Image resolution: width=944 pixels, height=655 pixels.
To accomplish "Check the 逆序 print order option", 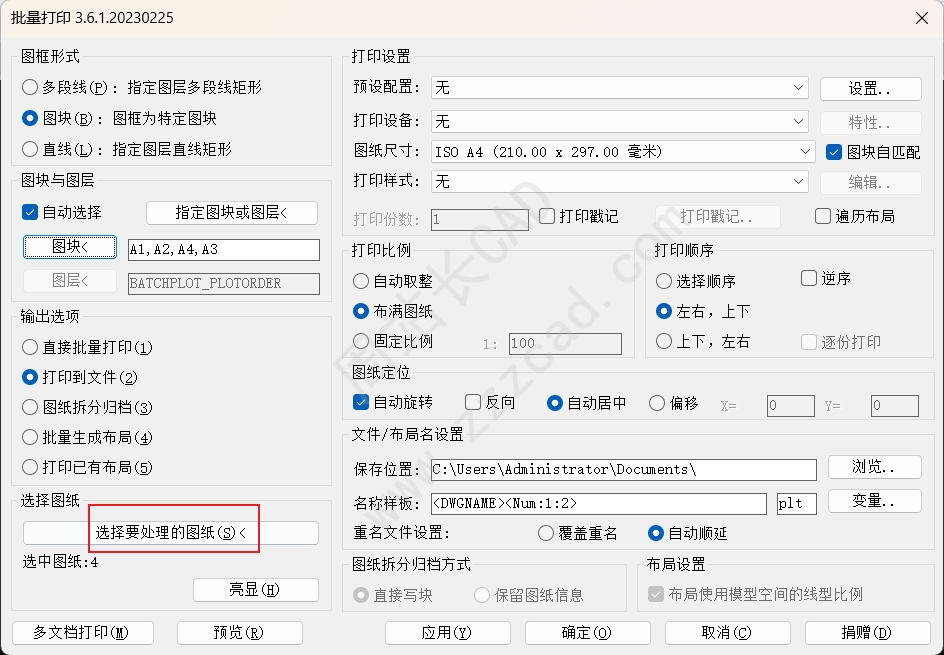I will click(x=809, y=278).
